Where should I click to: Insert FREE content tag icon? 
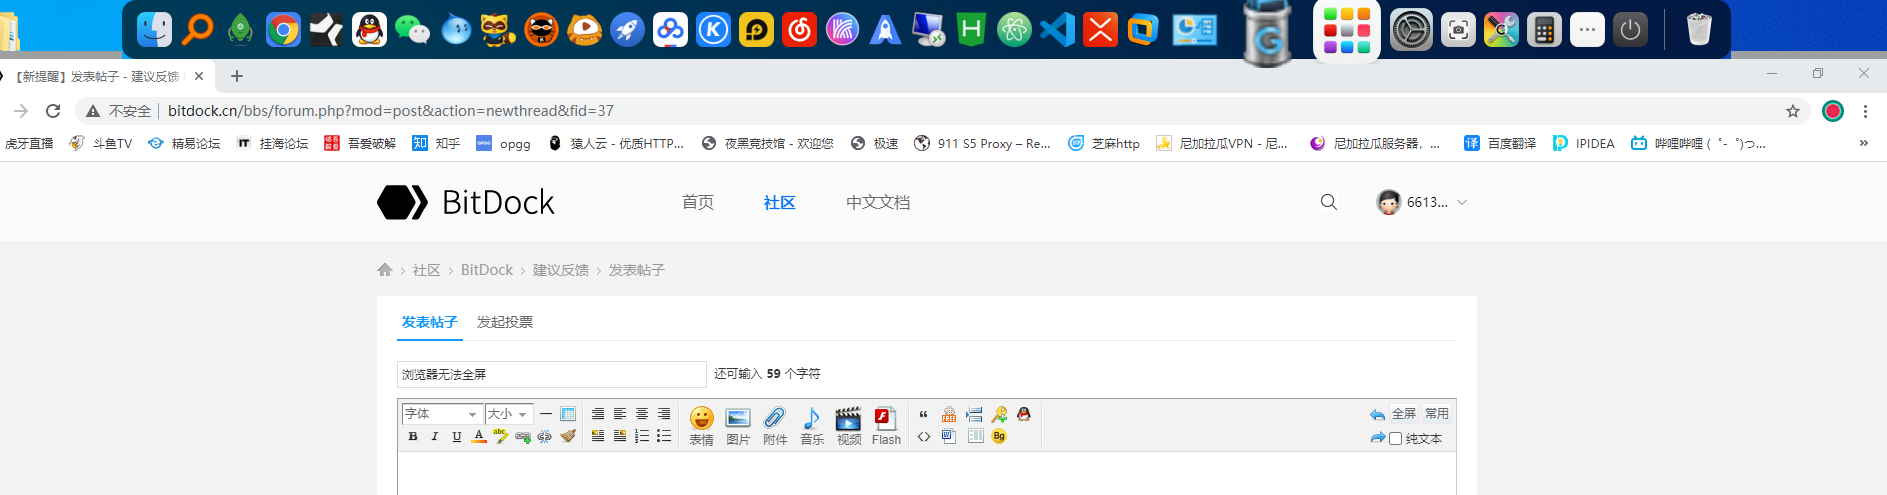pos(949,414)
